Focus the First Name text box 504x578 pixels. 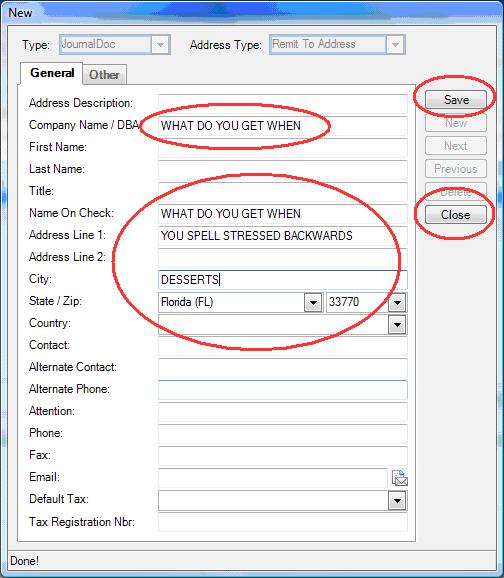(x=283, y=148)
